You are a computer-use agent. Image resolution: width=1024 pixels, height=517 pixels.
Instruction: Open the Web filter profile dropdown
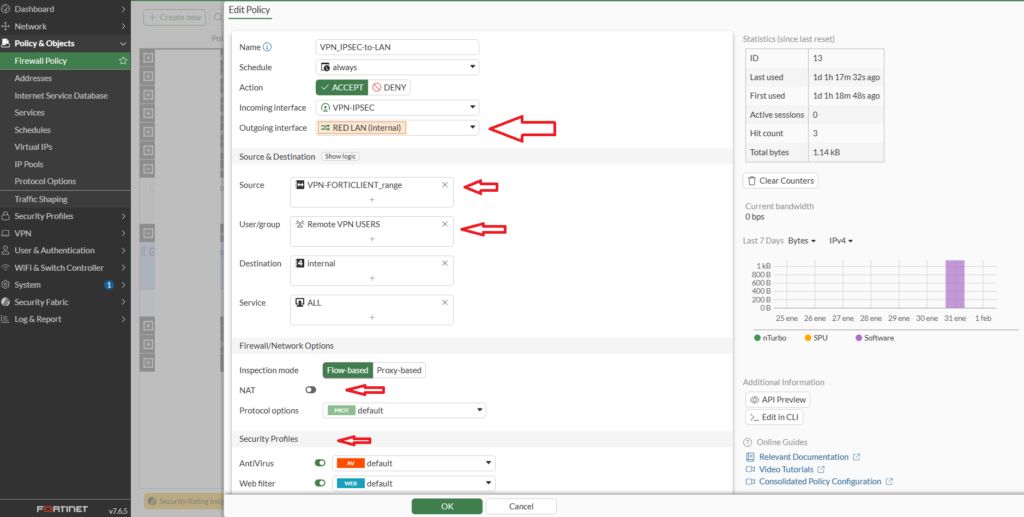click(x=414, y=483)
